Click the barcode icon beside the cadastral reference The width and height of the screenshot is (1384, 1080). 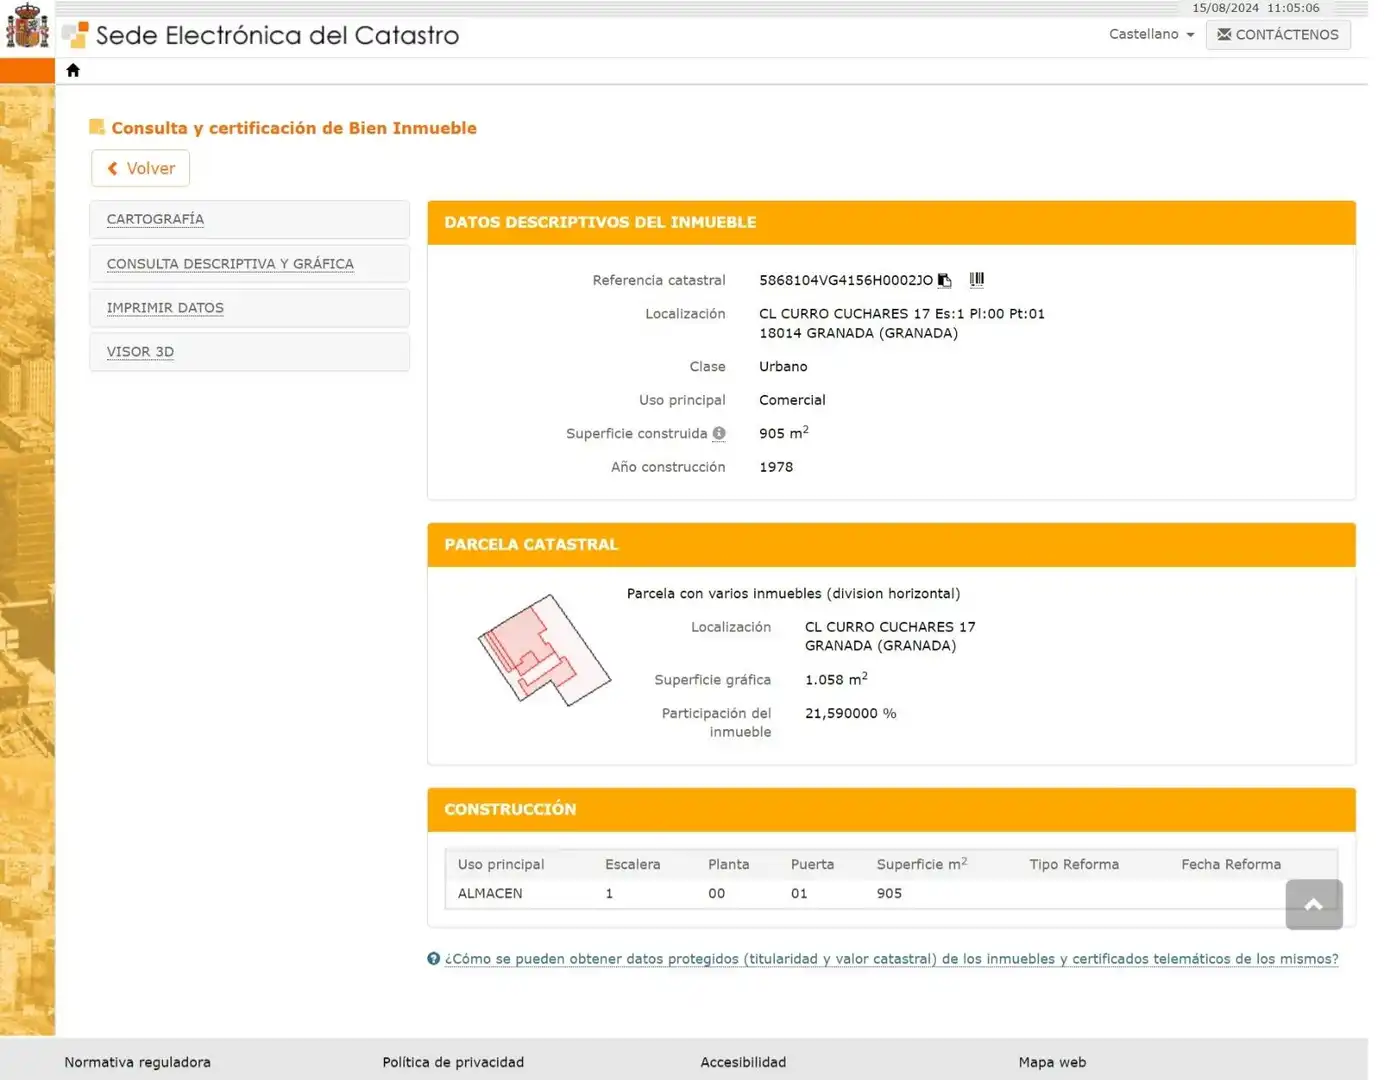pos(976,280)
